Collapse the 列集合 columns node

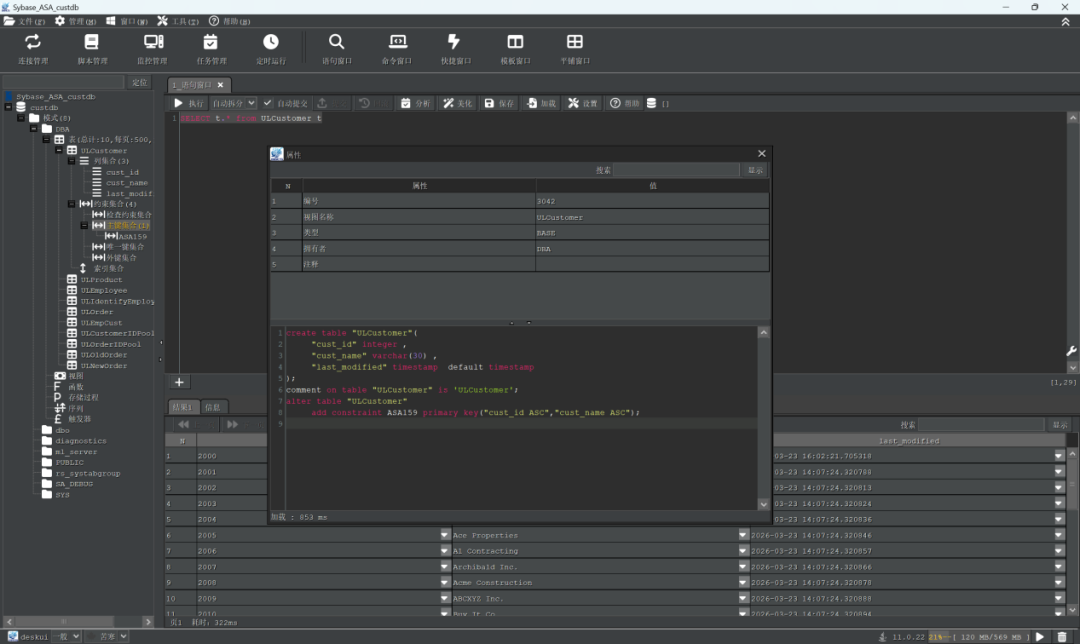(x=73, y=161)
